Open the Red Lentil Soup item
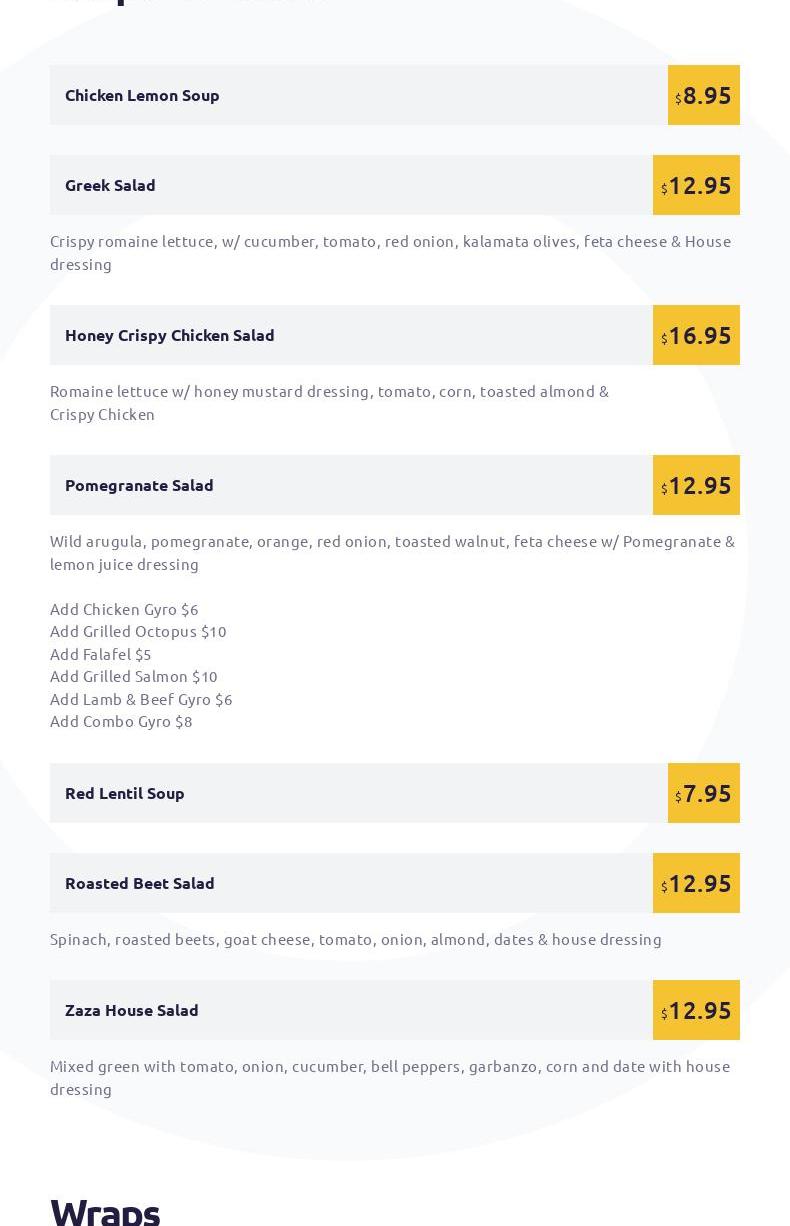The width and height of the screenshot is (790, 1226). coord(125,793)
